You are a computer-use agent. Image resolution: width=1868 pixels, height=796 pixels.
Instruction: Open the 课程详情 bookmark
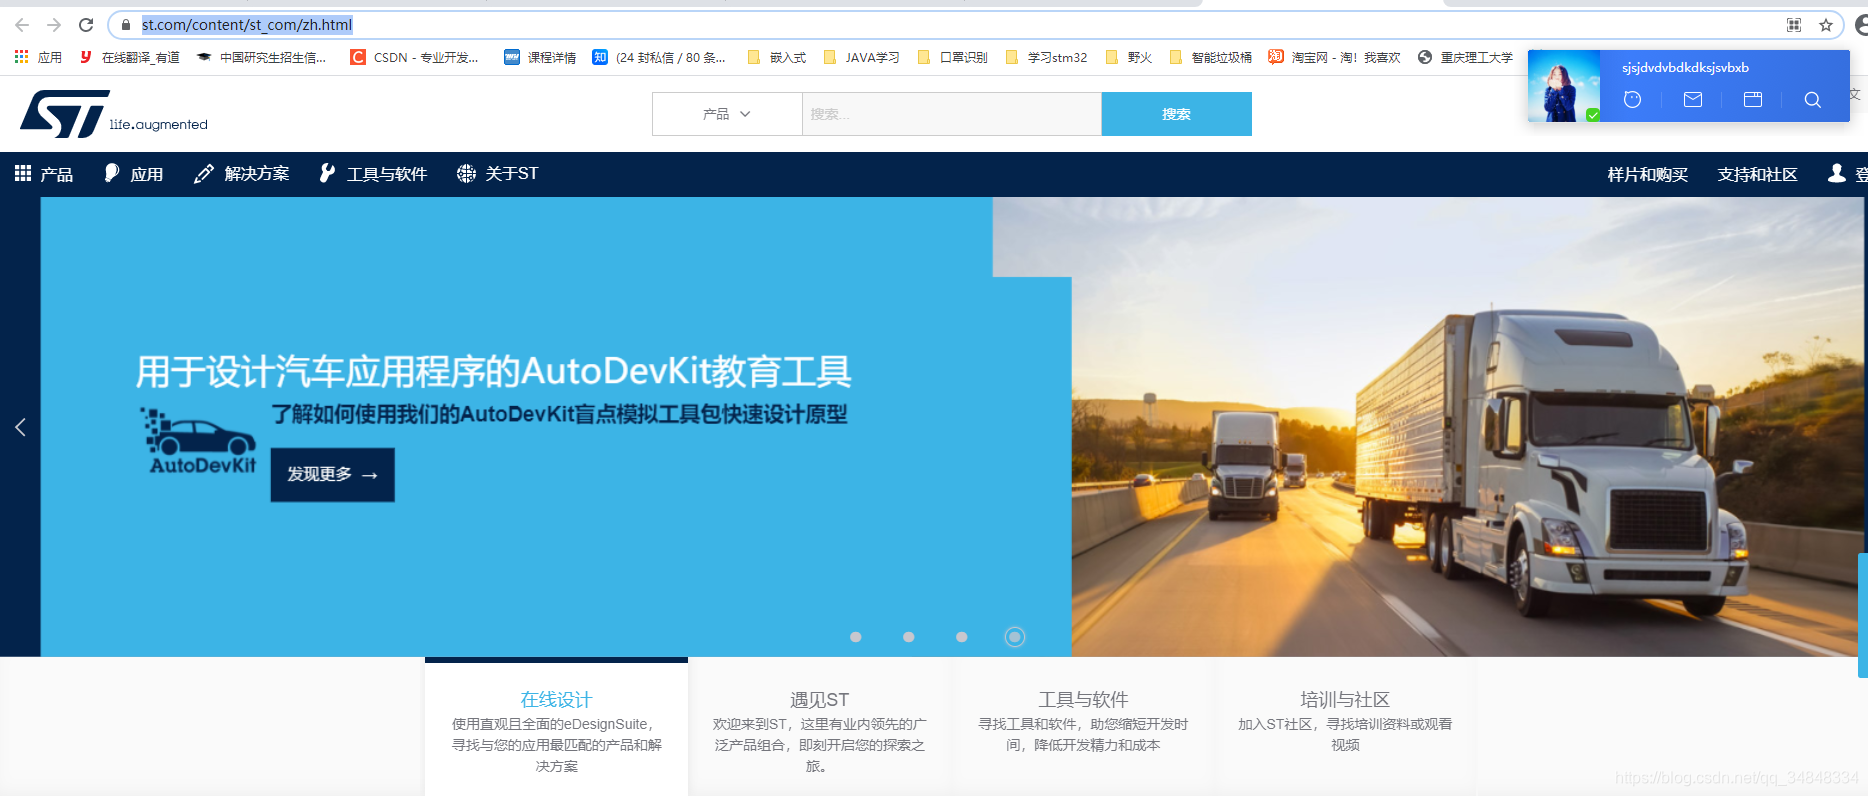click(540, 57)
